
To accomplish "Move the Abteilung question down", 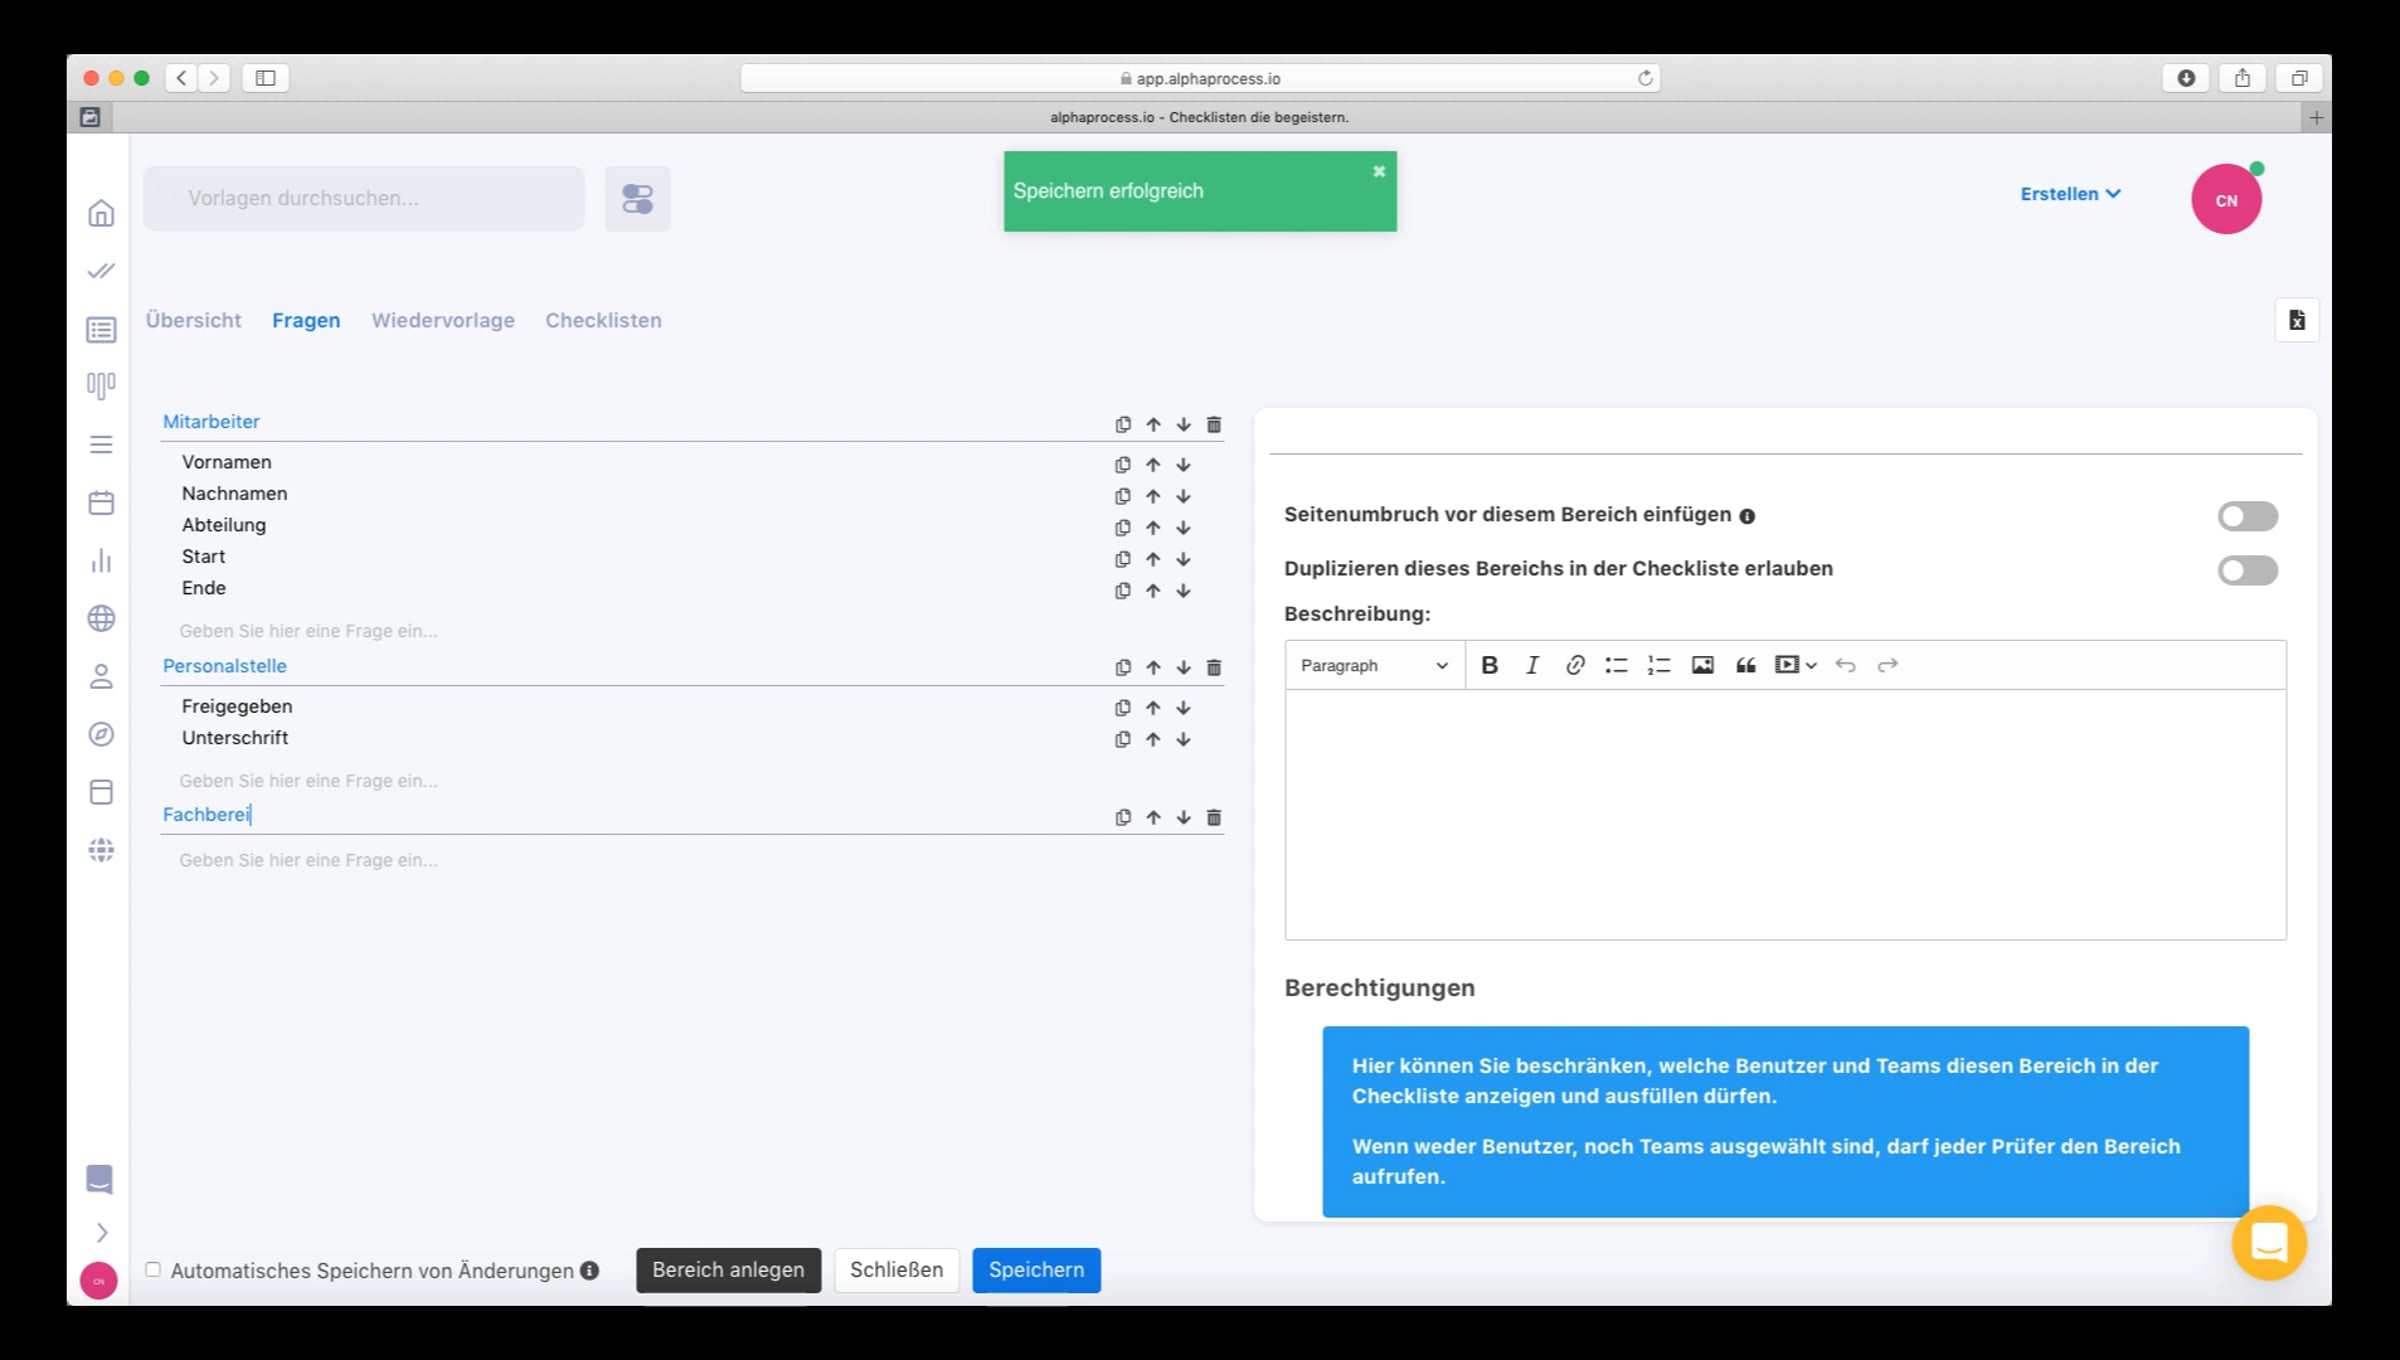I will click(x=1183, y=528).
